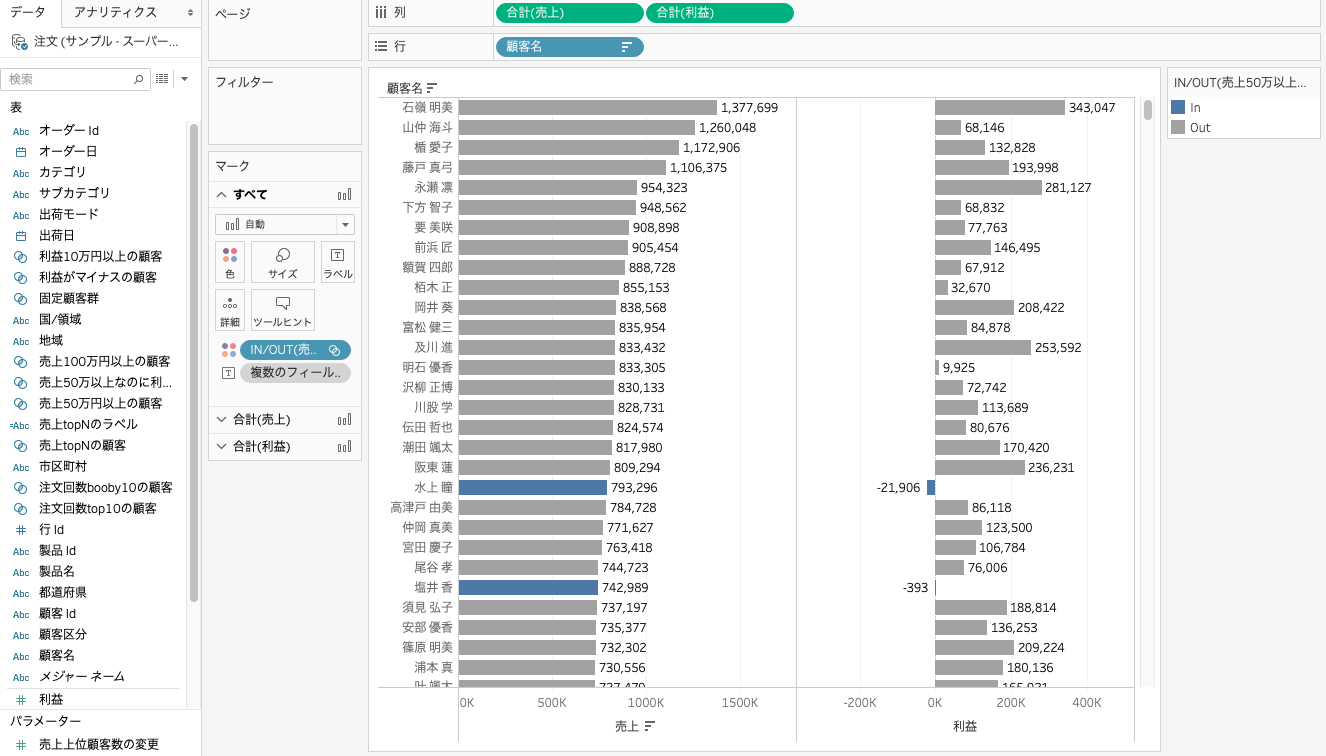Screen dimensions: 1326x756
Task: Click the 合計(利益) pill on the columns shelf
Action: pos(720,13)
